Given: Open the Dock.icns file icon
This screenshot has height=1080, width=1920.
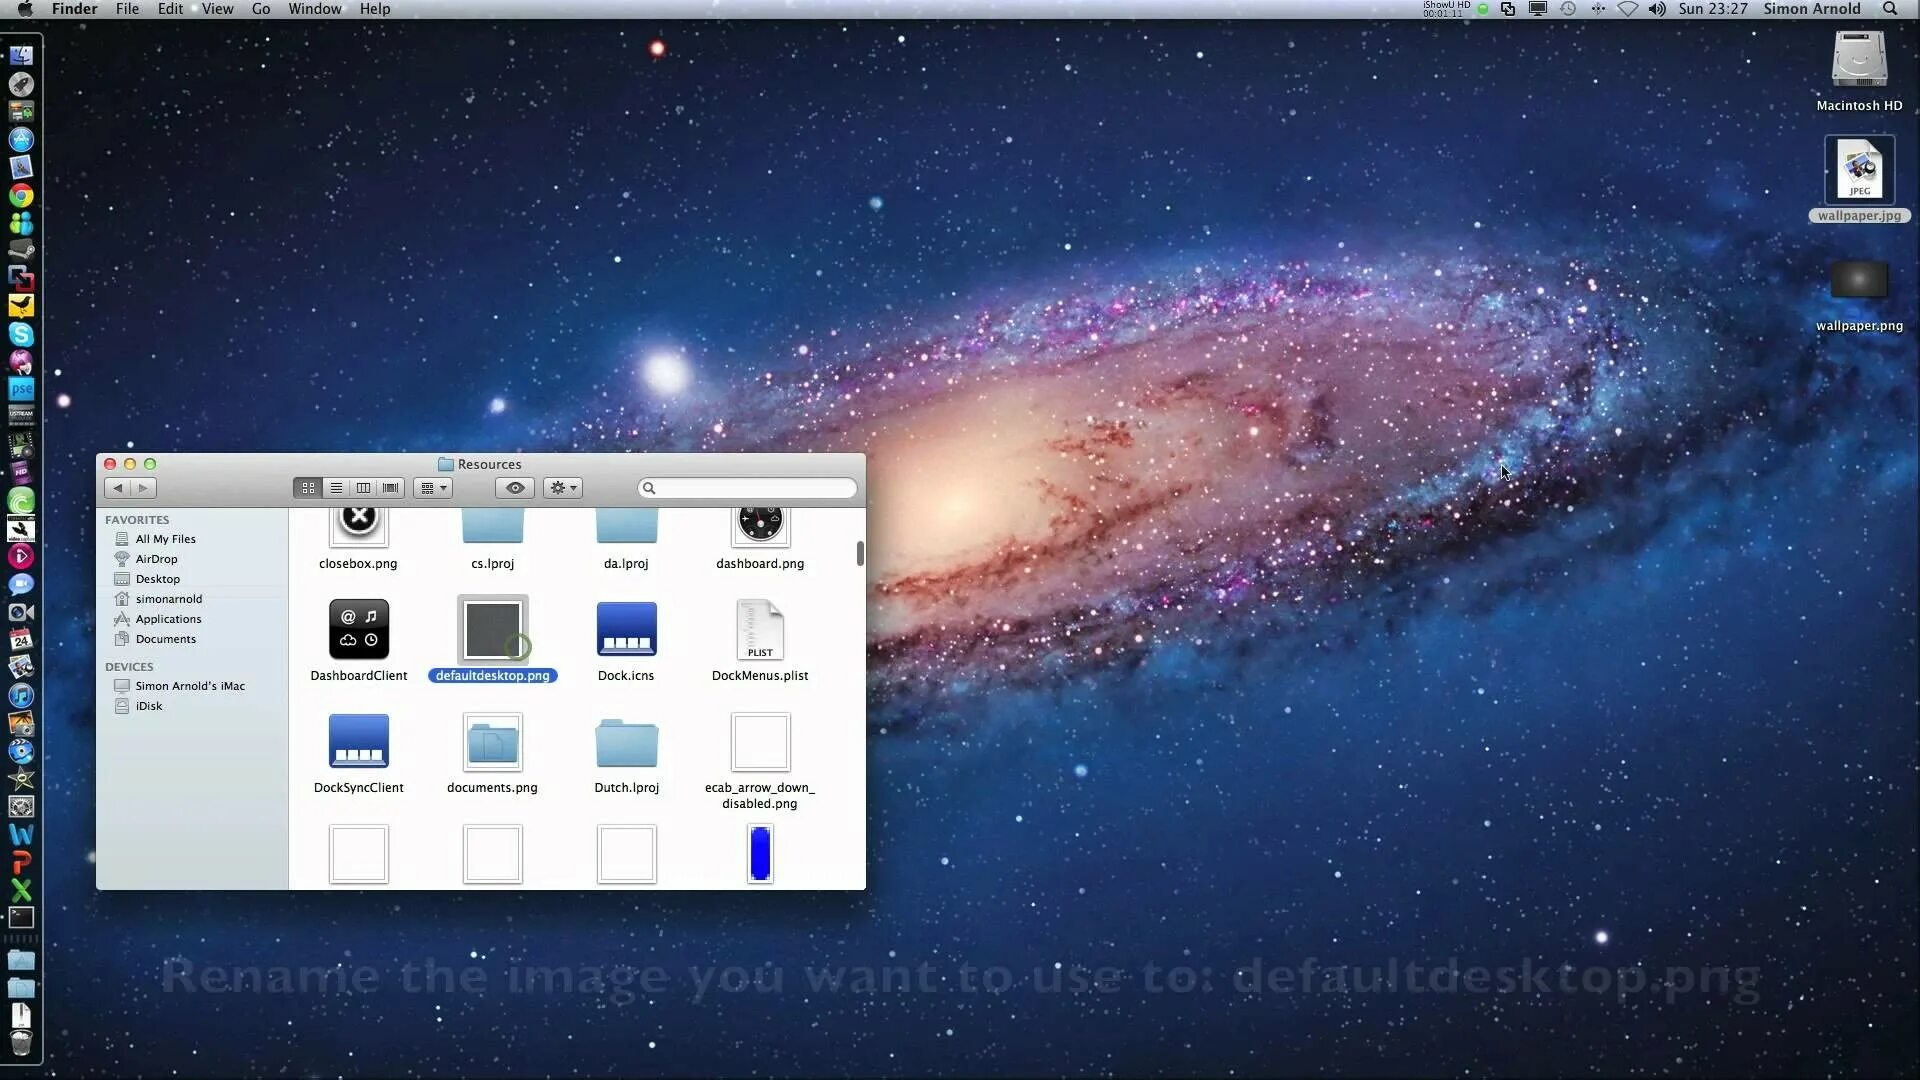Looking at the screenshot, I should click(x=626, y=629).
